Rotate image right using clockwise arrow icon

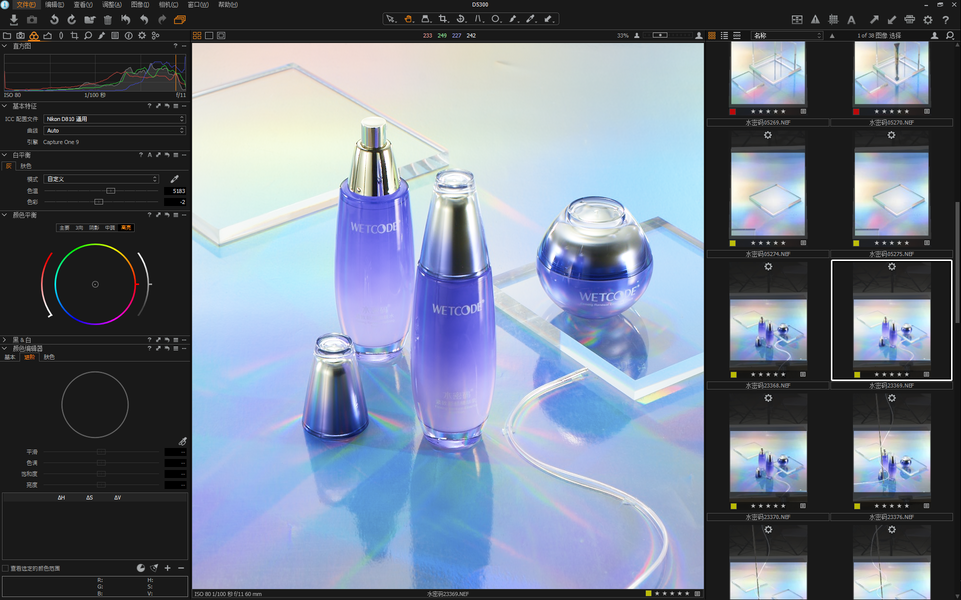pyautogui.click(x=72, y=20)
